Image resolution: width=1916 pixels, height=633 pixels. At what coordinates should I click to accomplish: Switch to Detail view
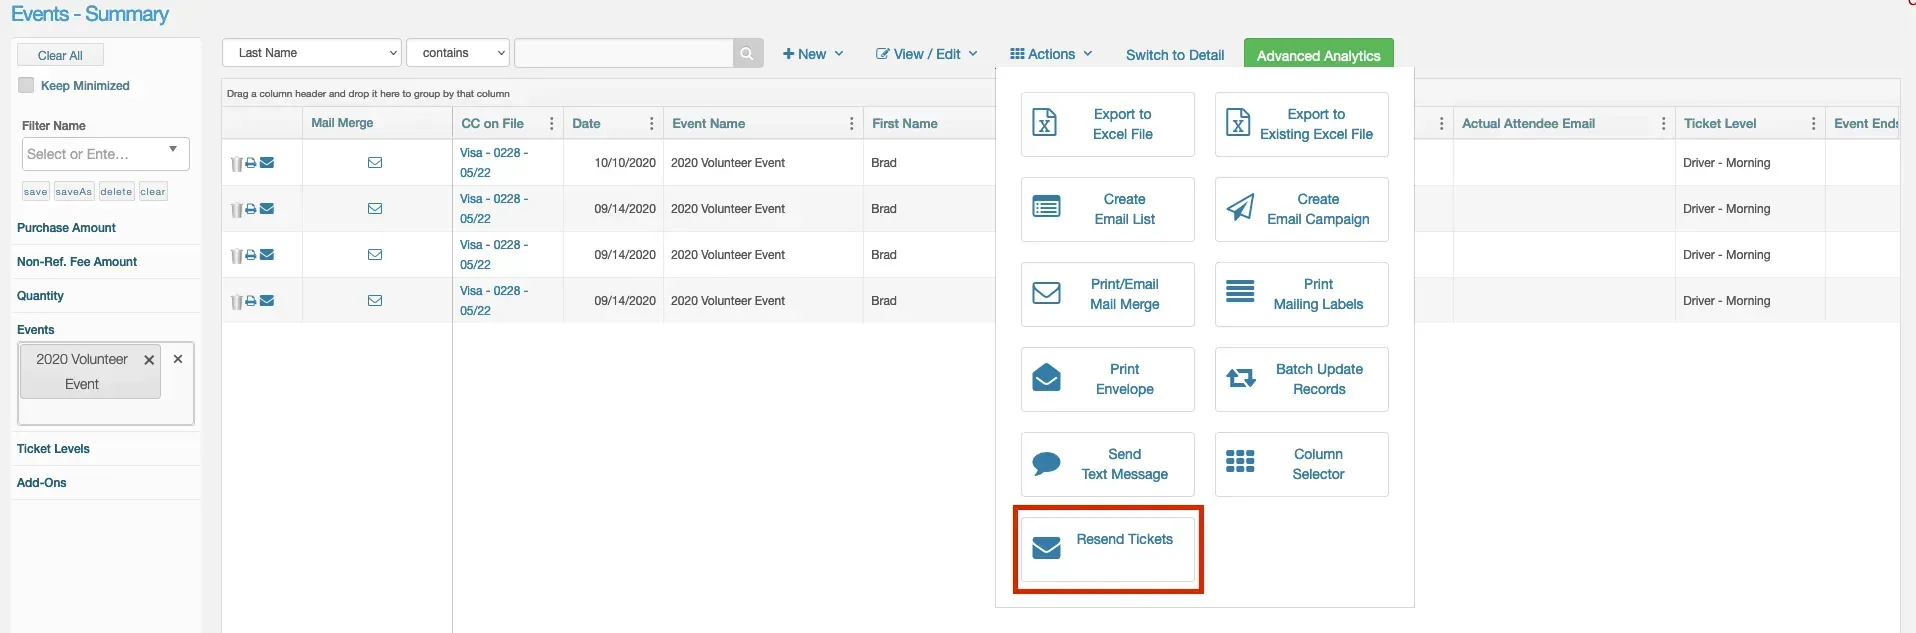pyautogui.click(x=1175, y=55)
